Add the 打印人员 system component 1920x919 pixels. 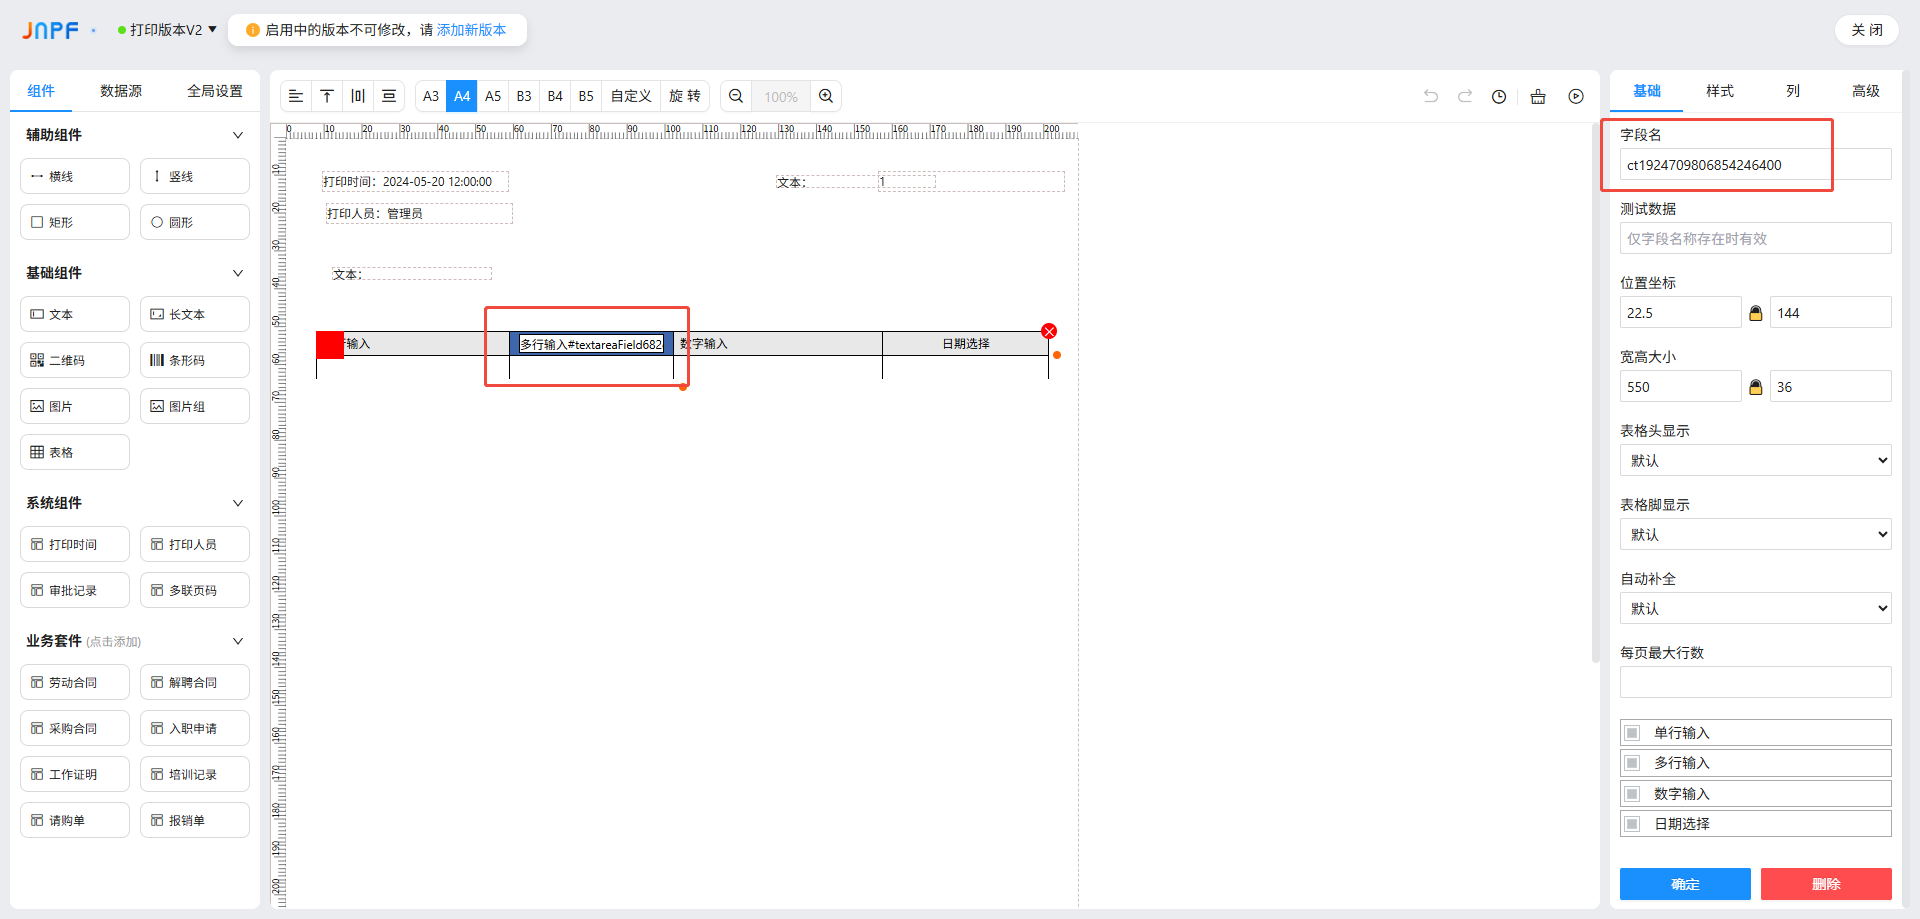[195, 544]
